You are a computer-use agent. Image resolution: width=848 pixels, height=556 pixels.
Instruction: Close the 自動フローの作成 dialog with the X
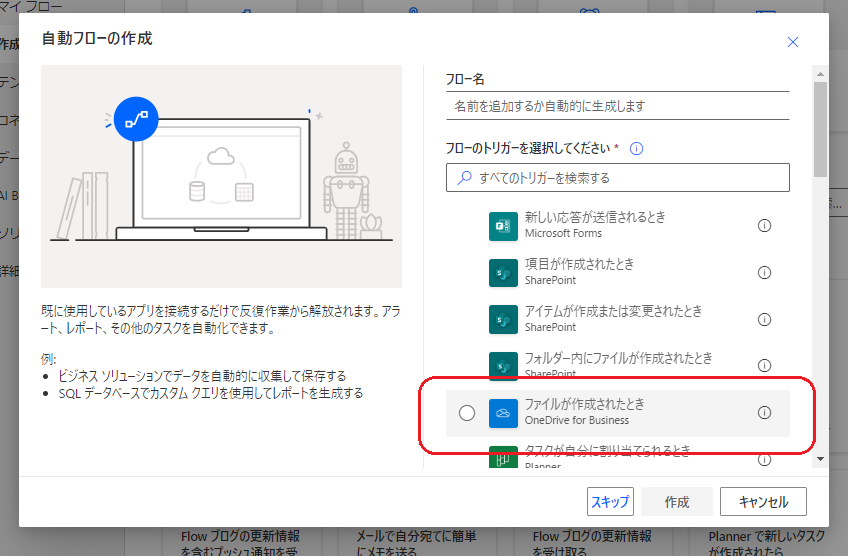pos(792,42)
